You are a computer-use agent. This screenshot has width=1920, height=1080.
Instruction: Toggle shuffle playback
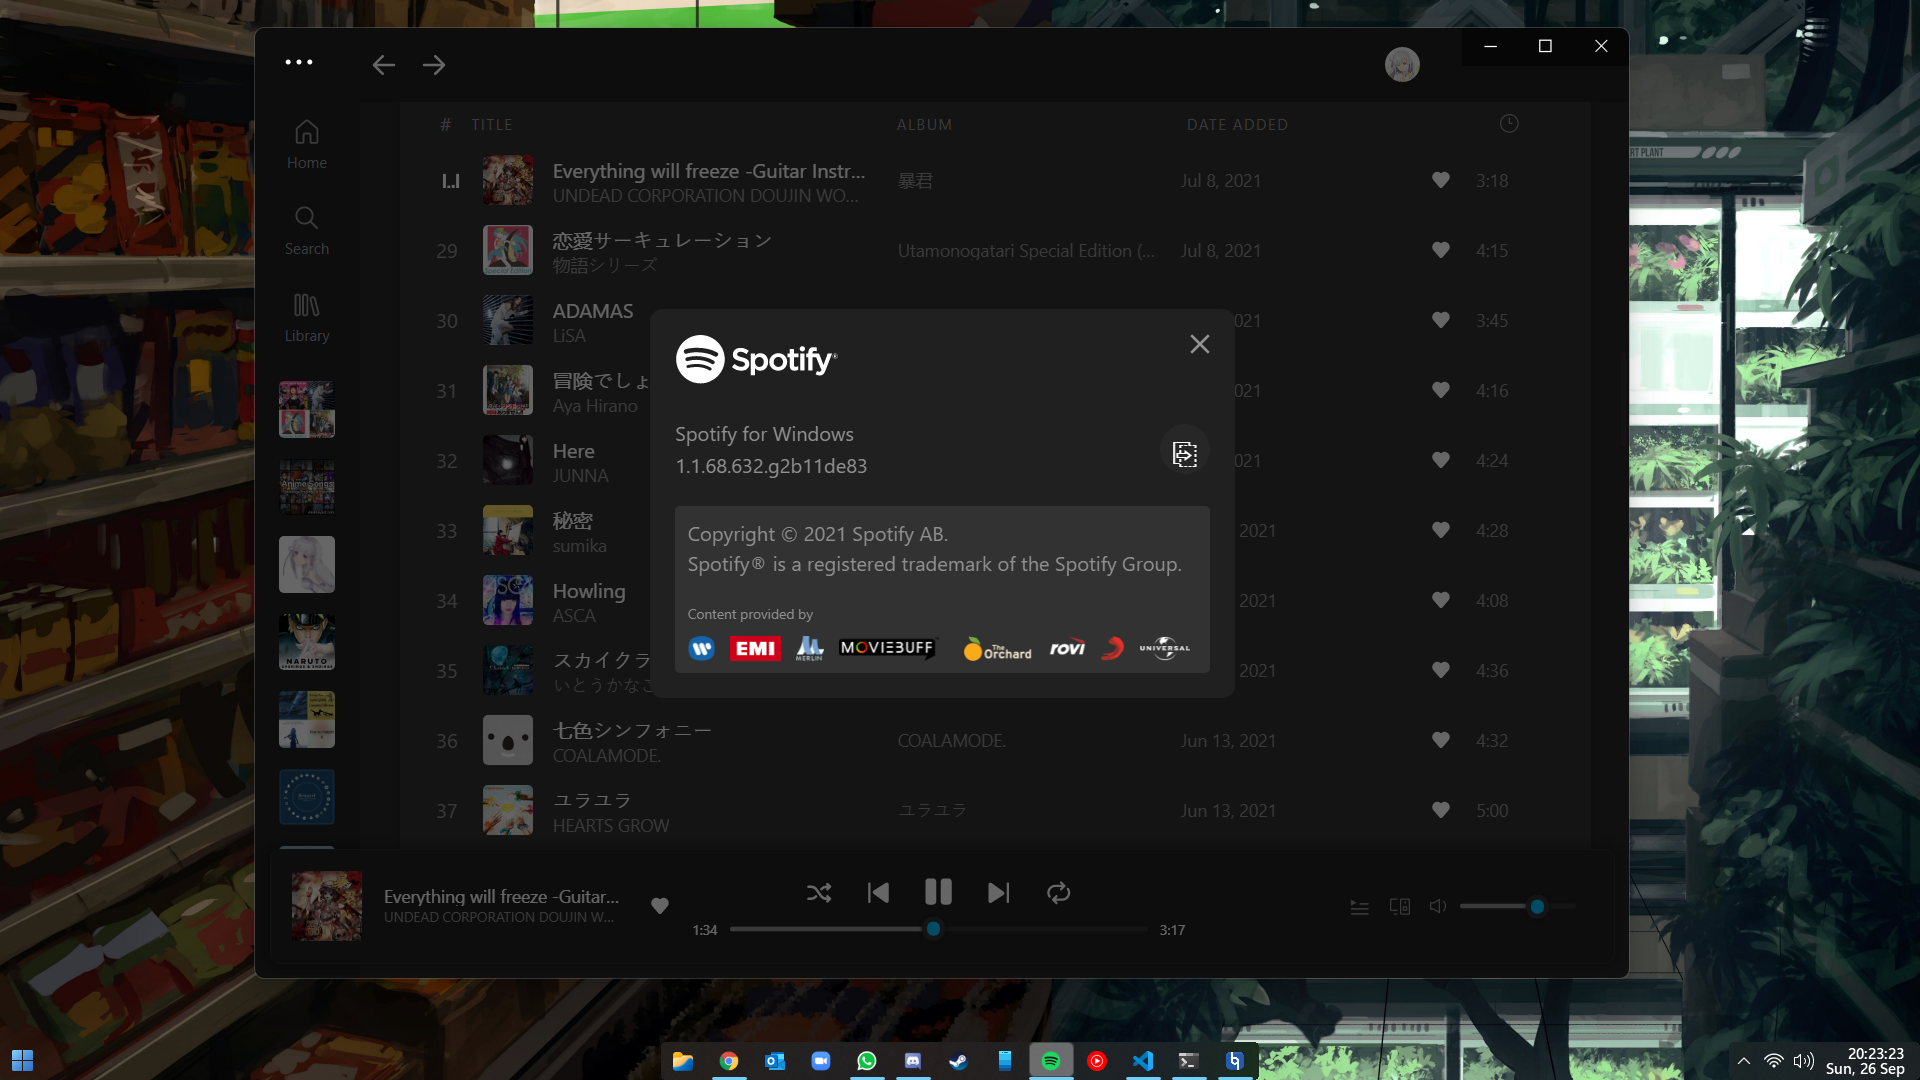818,893
